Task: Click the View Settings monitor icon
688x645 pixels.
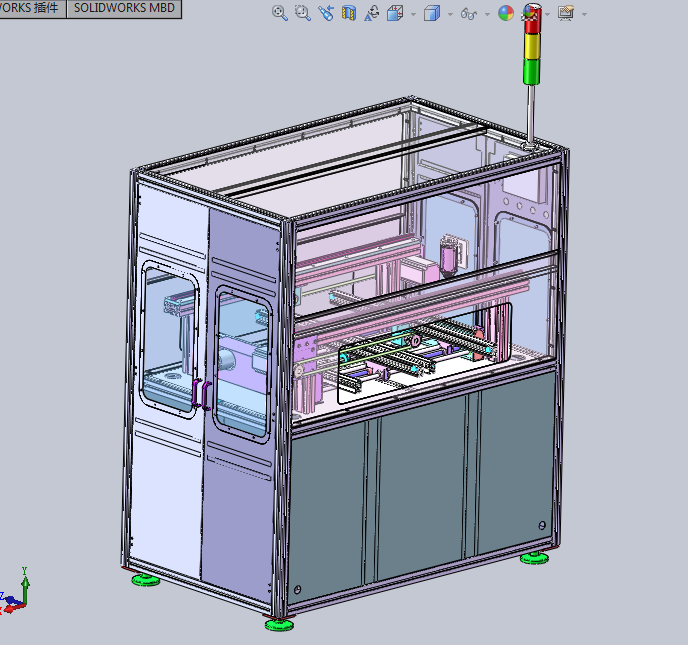Action: [566, 13]
